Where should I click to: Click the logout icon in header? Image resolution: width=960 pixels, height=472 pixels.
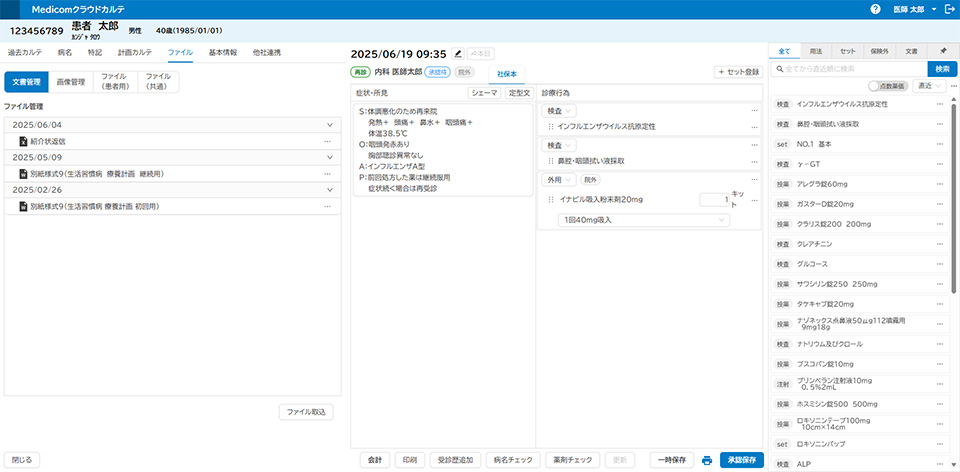point(949,9)
